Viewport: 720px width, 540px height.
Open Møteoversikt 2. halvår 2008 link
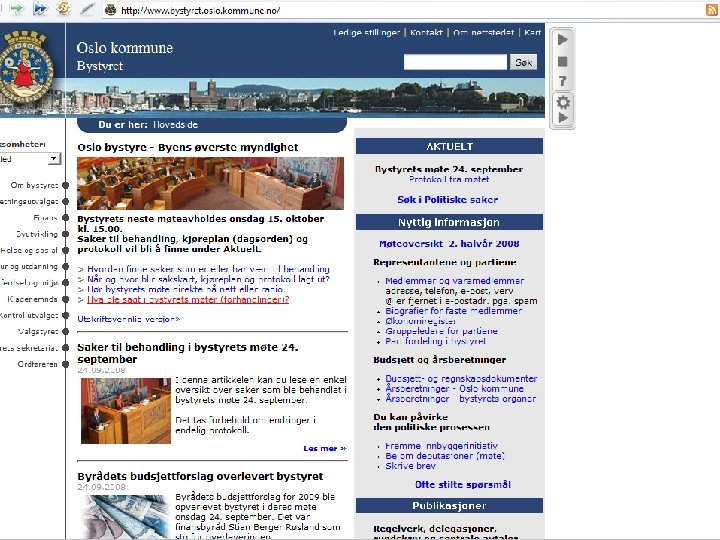(x=449, y=243)
